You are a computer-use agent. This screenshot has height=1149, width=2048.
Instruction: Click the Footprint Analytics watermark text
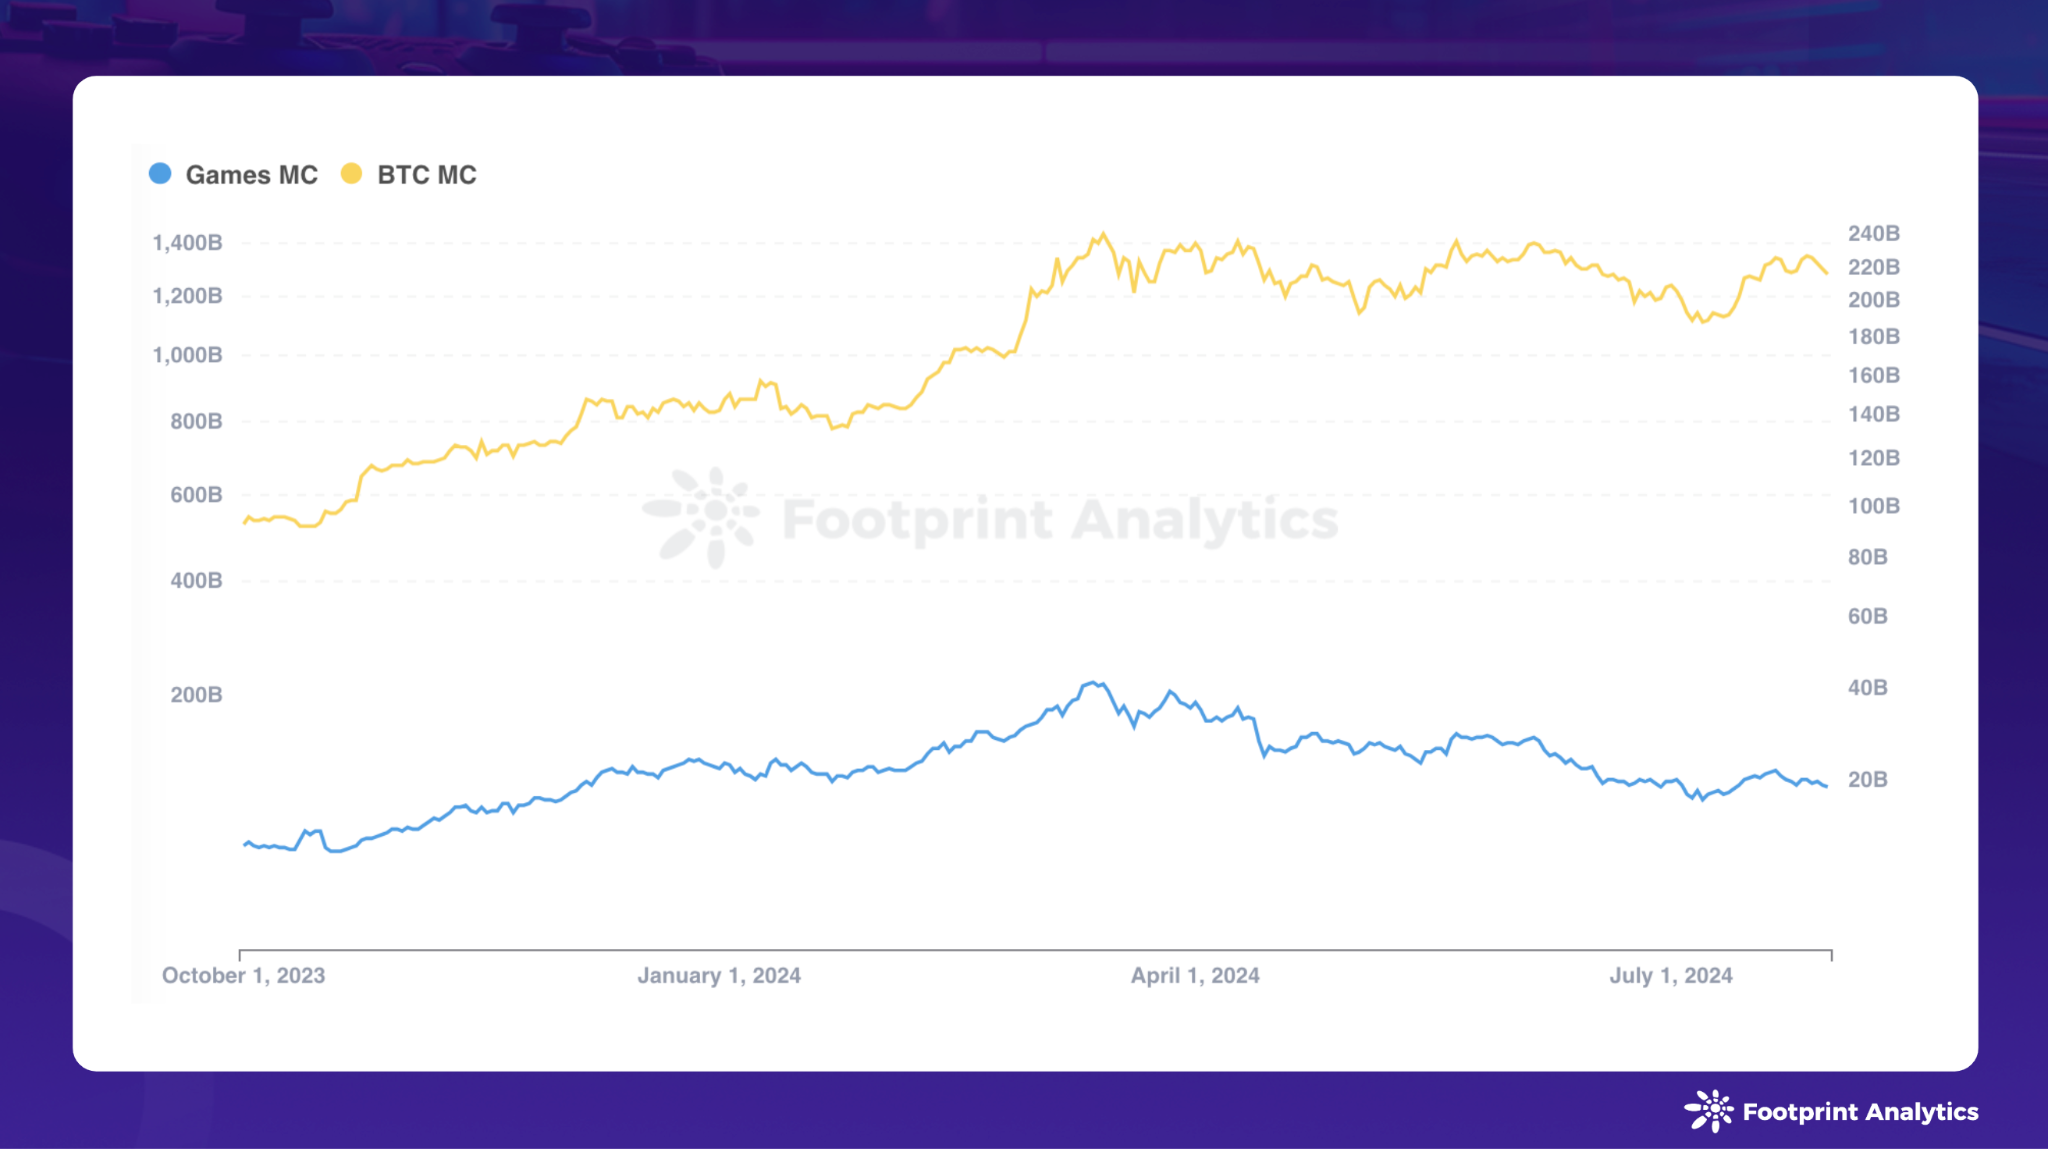(x=1060, y=520)
